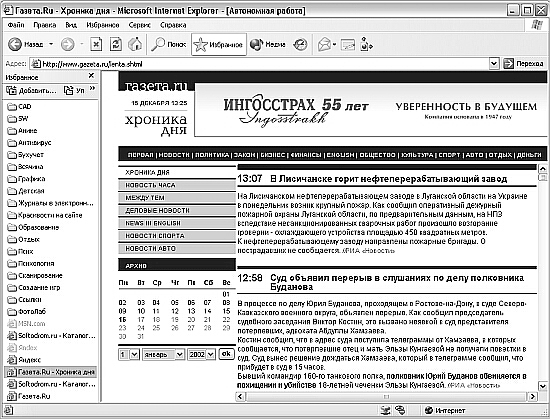
Task: Click NEWS IN ENGLISH sidebar link
Action: click(x=177, y=223)
